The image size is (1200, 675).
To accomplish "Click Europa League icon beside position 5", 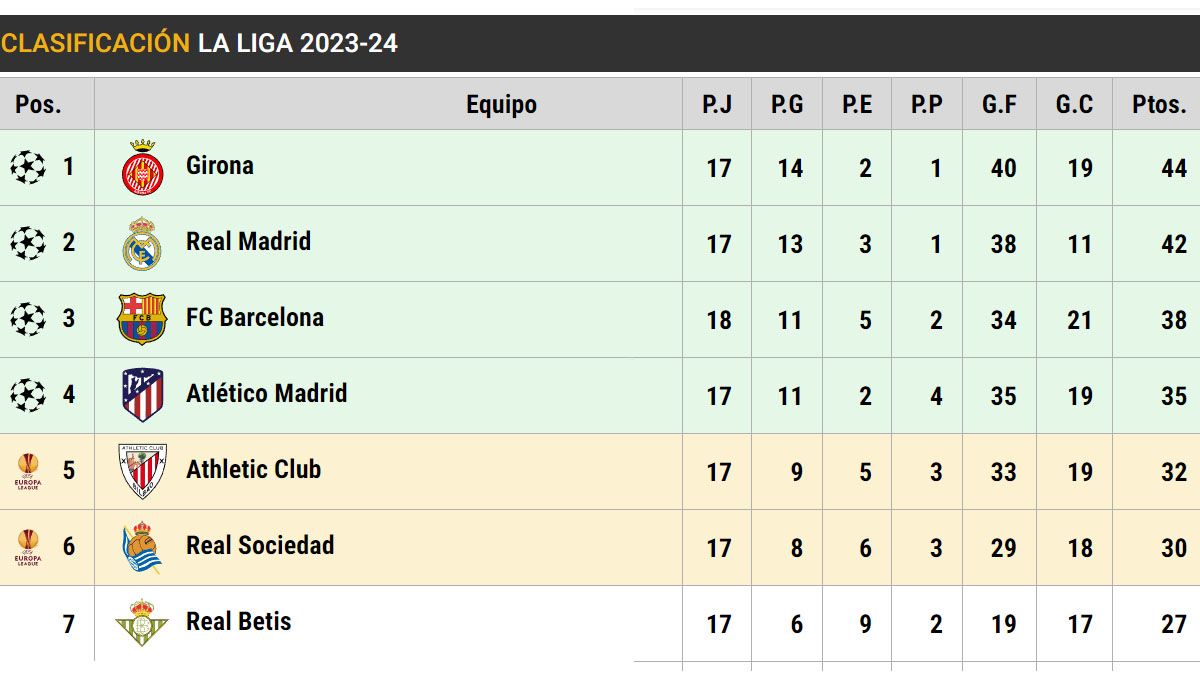I will [x=28, y=471].
